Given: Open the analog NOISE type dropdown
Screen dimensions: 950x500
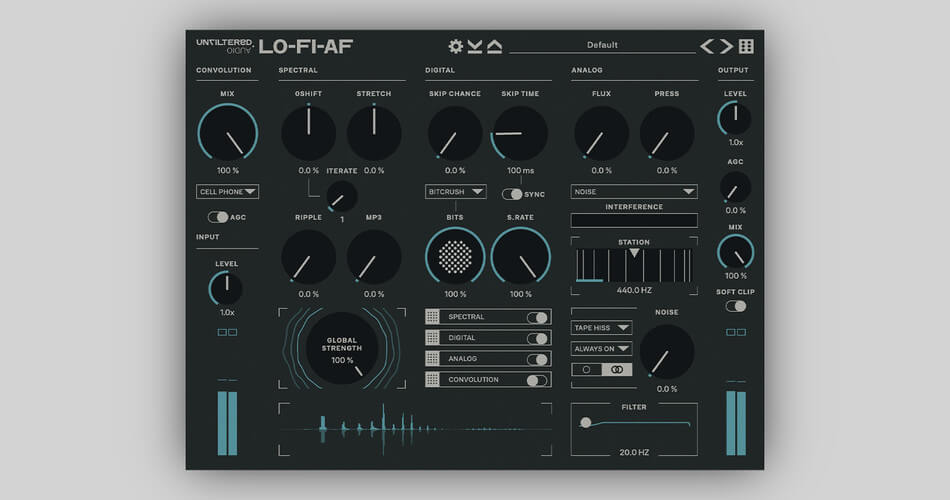Looking at the screenshot, I should (x=634, y=192).
